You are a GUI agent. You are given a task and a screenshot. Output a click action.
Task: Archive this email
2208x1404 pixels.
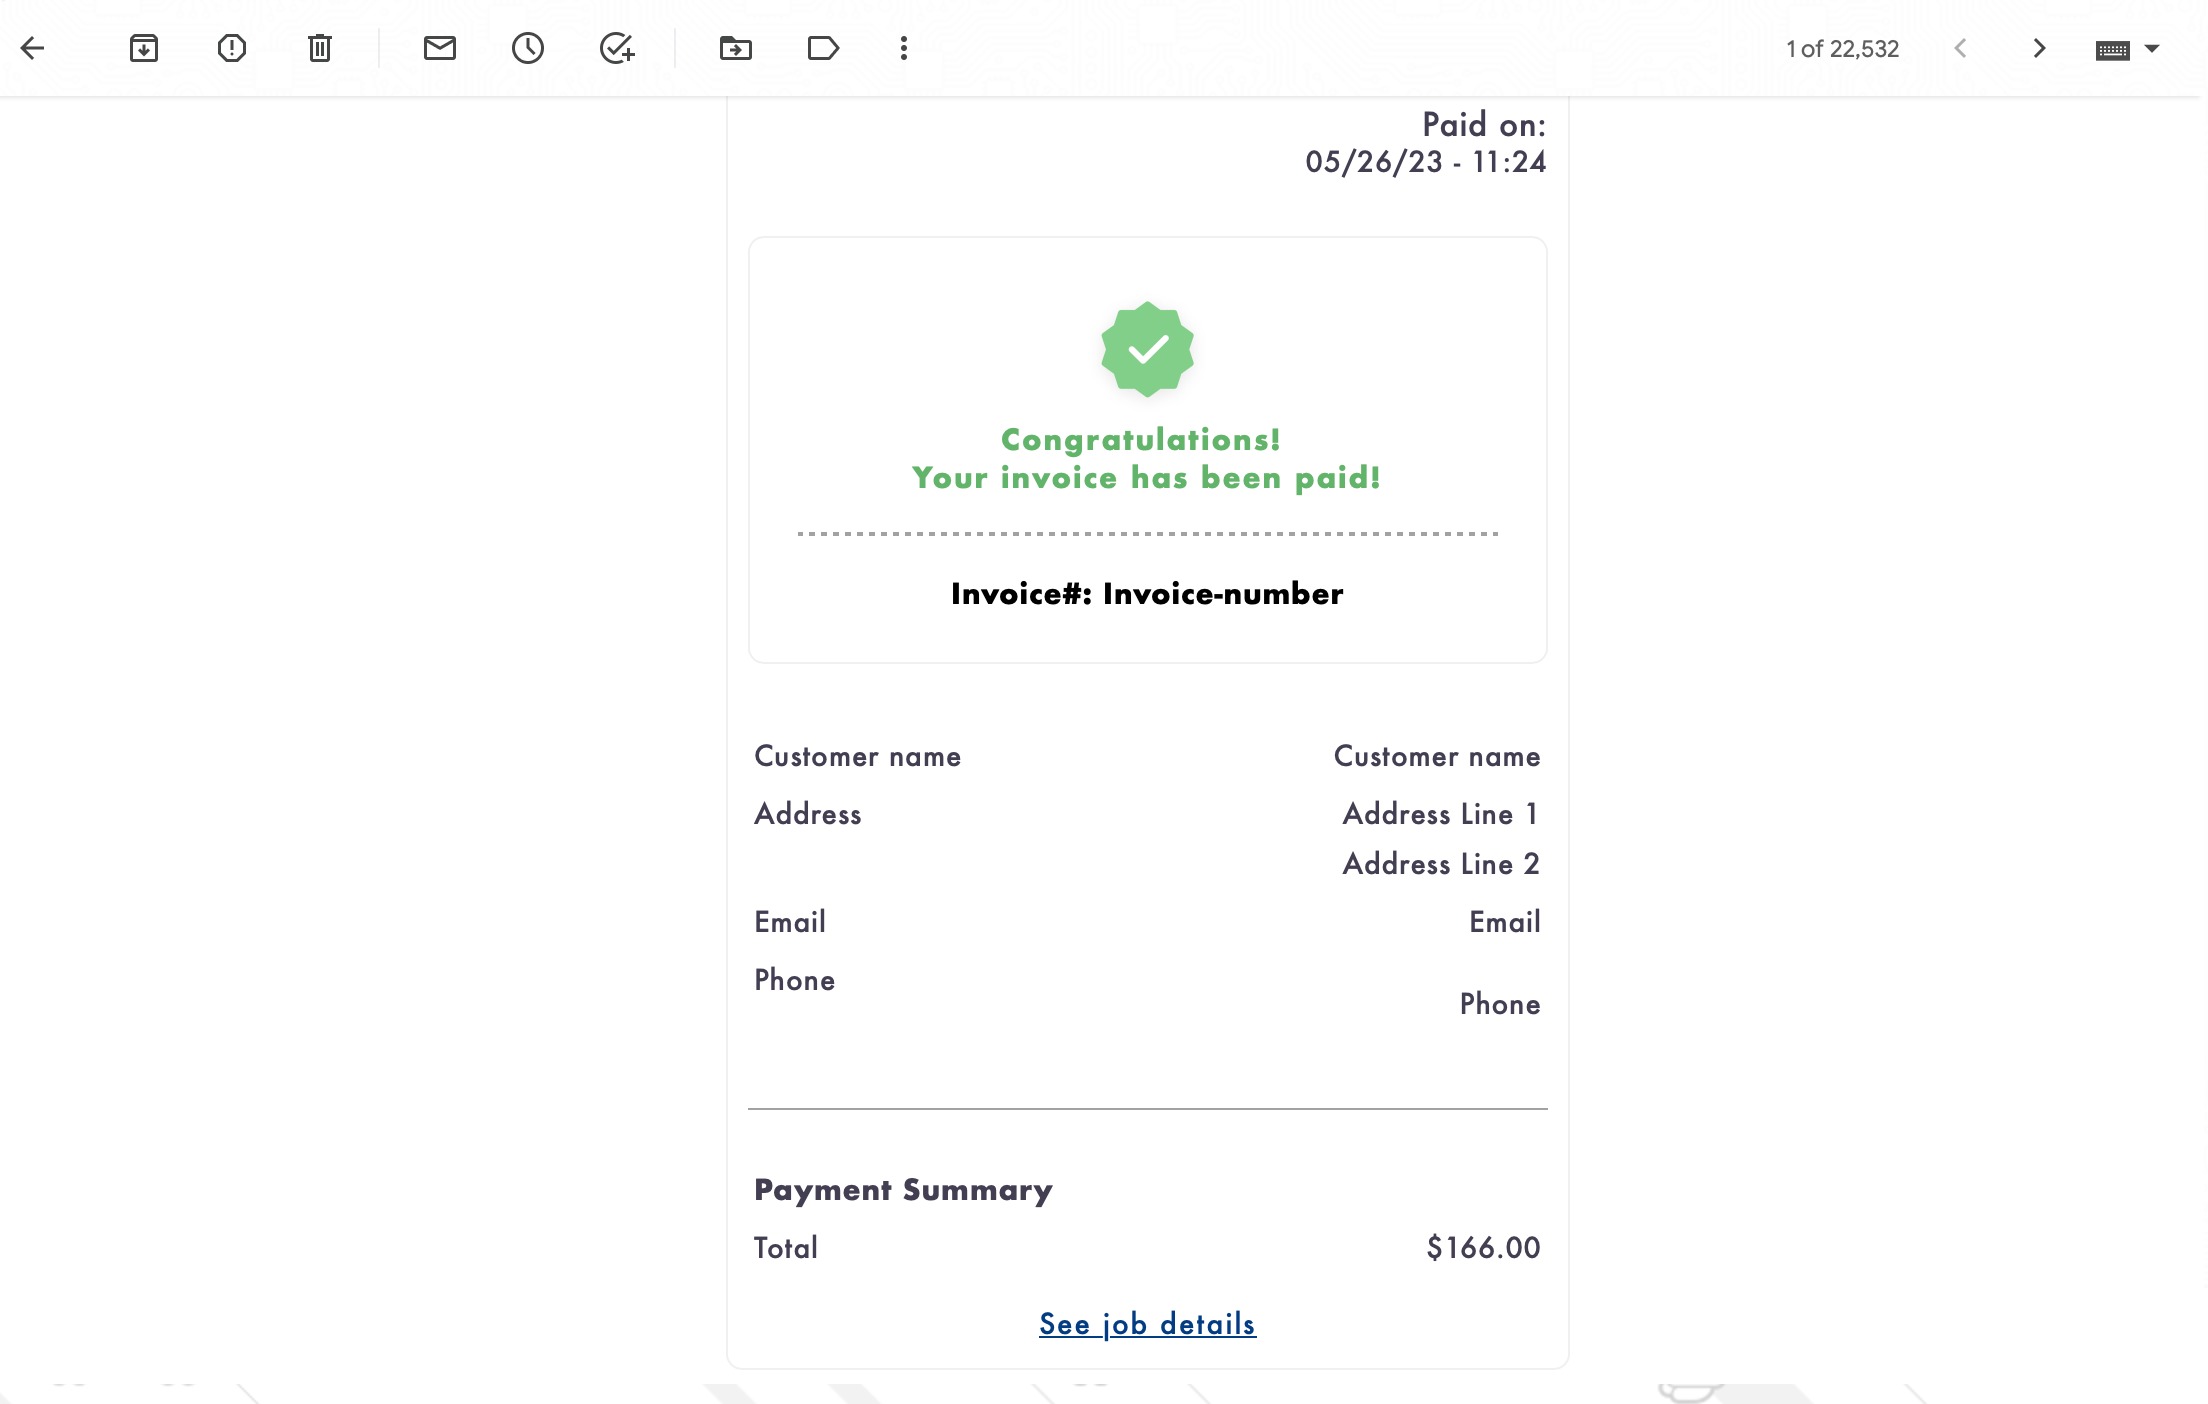(144, 48)
